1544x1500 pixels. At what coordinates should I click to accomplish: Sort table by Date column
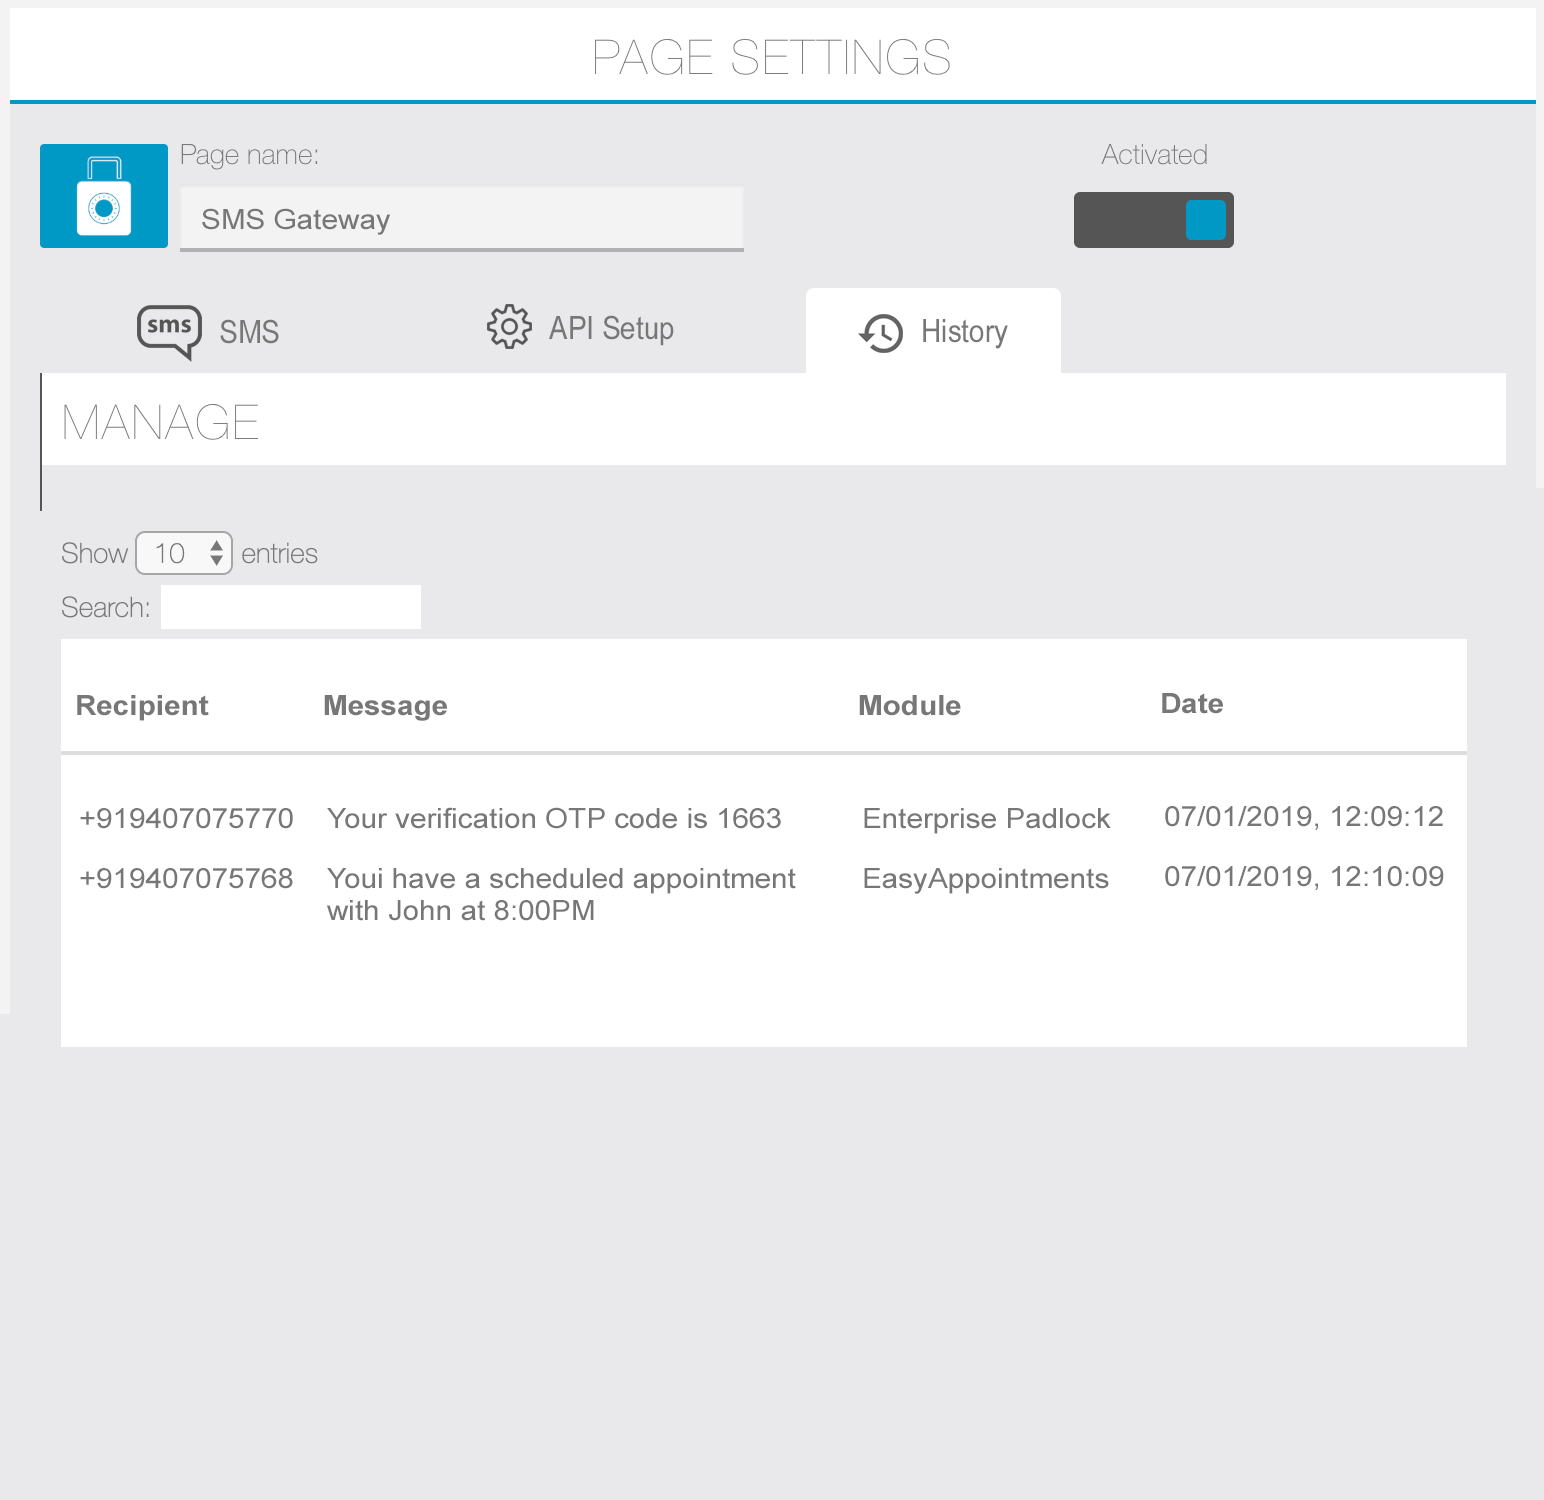tap(1192, 703)
